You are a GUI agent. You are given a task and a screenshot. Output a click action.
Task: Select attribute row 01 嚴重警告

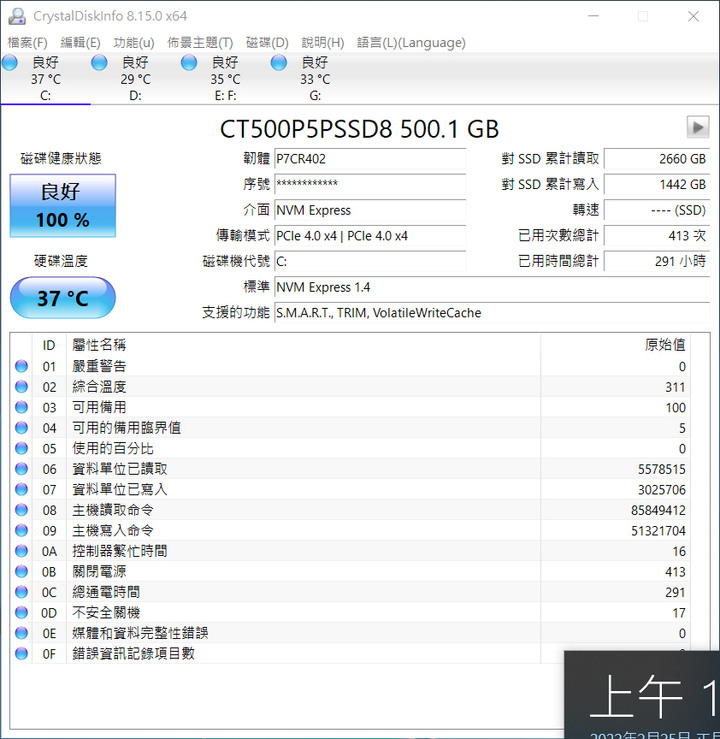350,366
